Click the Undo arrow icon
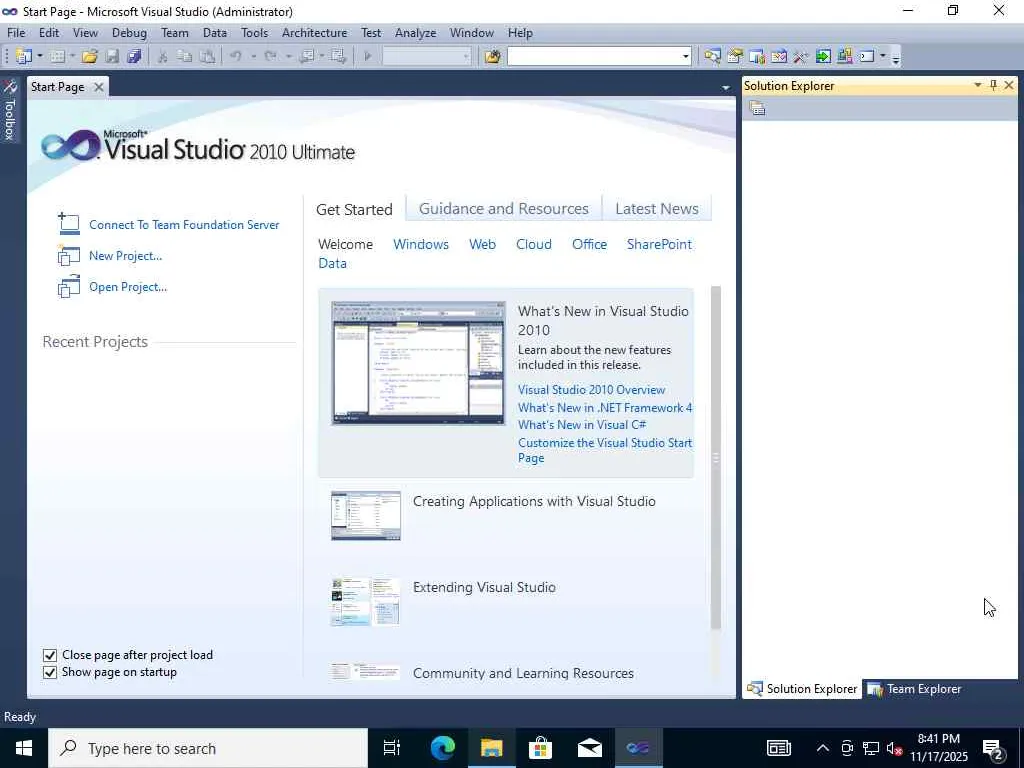 [236, 56]
